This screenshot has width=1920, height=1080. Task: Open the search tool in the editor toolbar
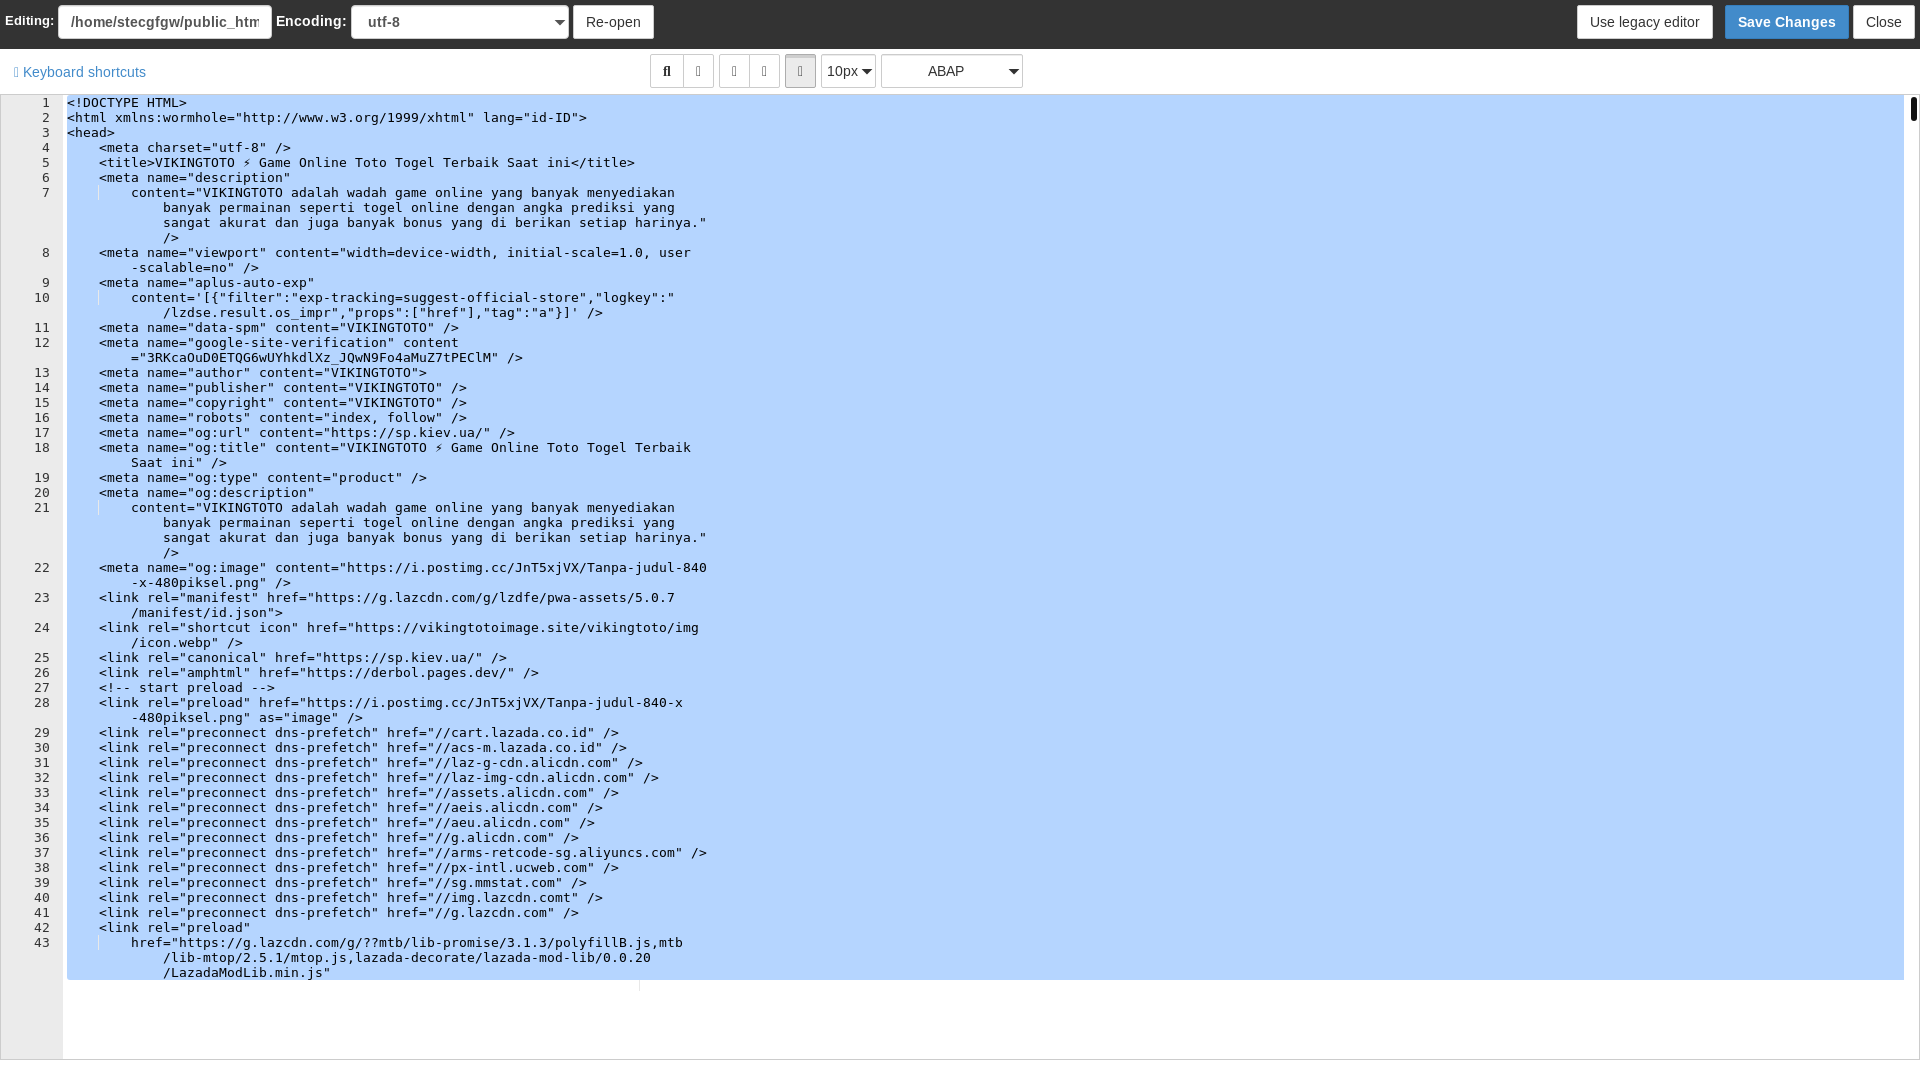click(x=667, y=71)
